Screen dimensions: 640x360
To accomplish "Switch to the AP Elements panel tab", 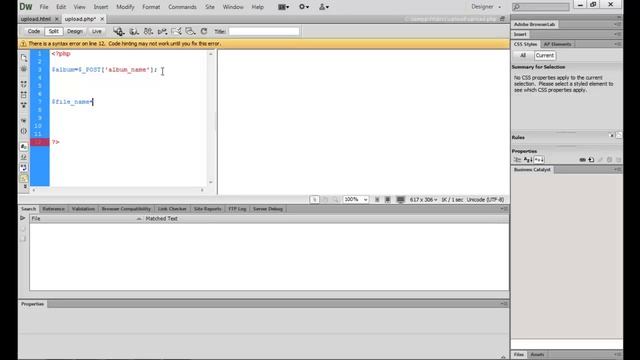I will point(557,44).
